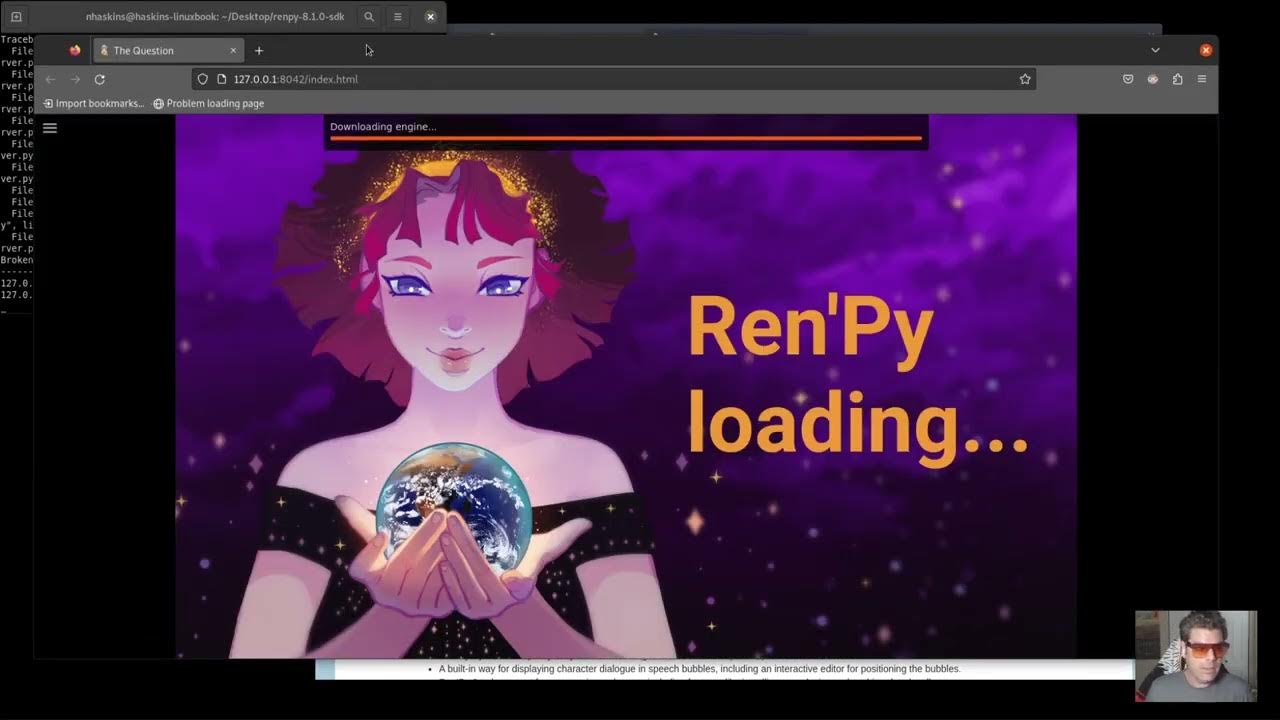Close the terminal window
This screenshot has width=1280, height=720.
pos(430,17)
